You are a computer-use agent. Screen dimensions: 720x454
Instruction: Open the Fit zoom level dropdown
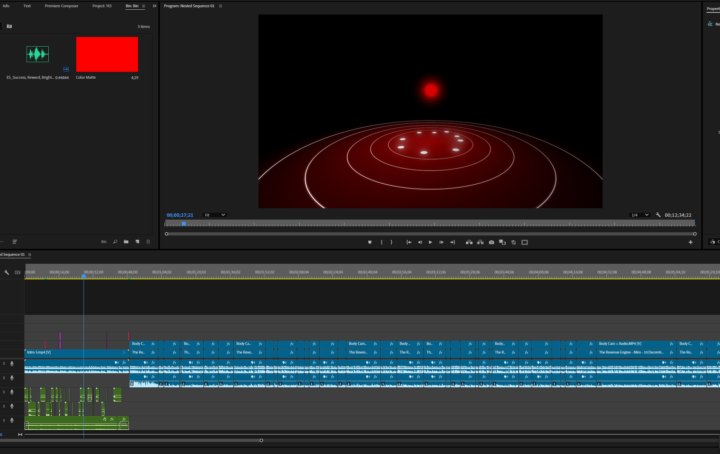215,215
